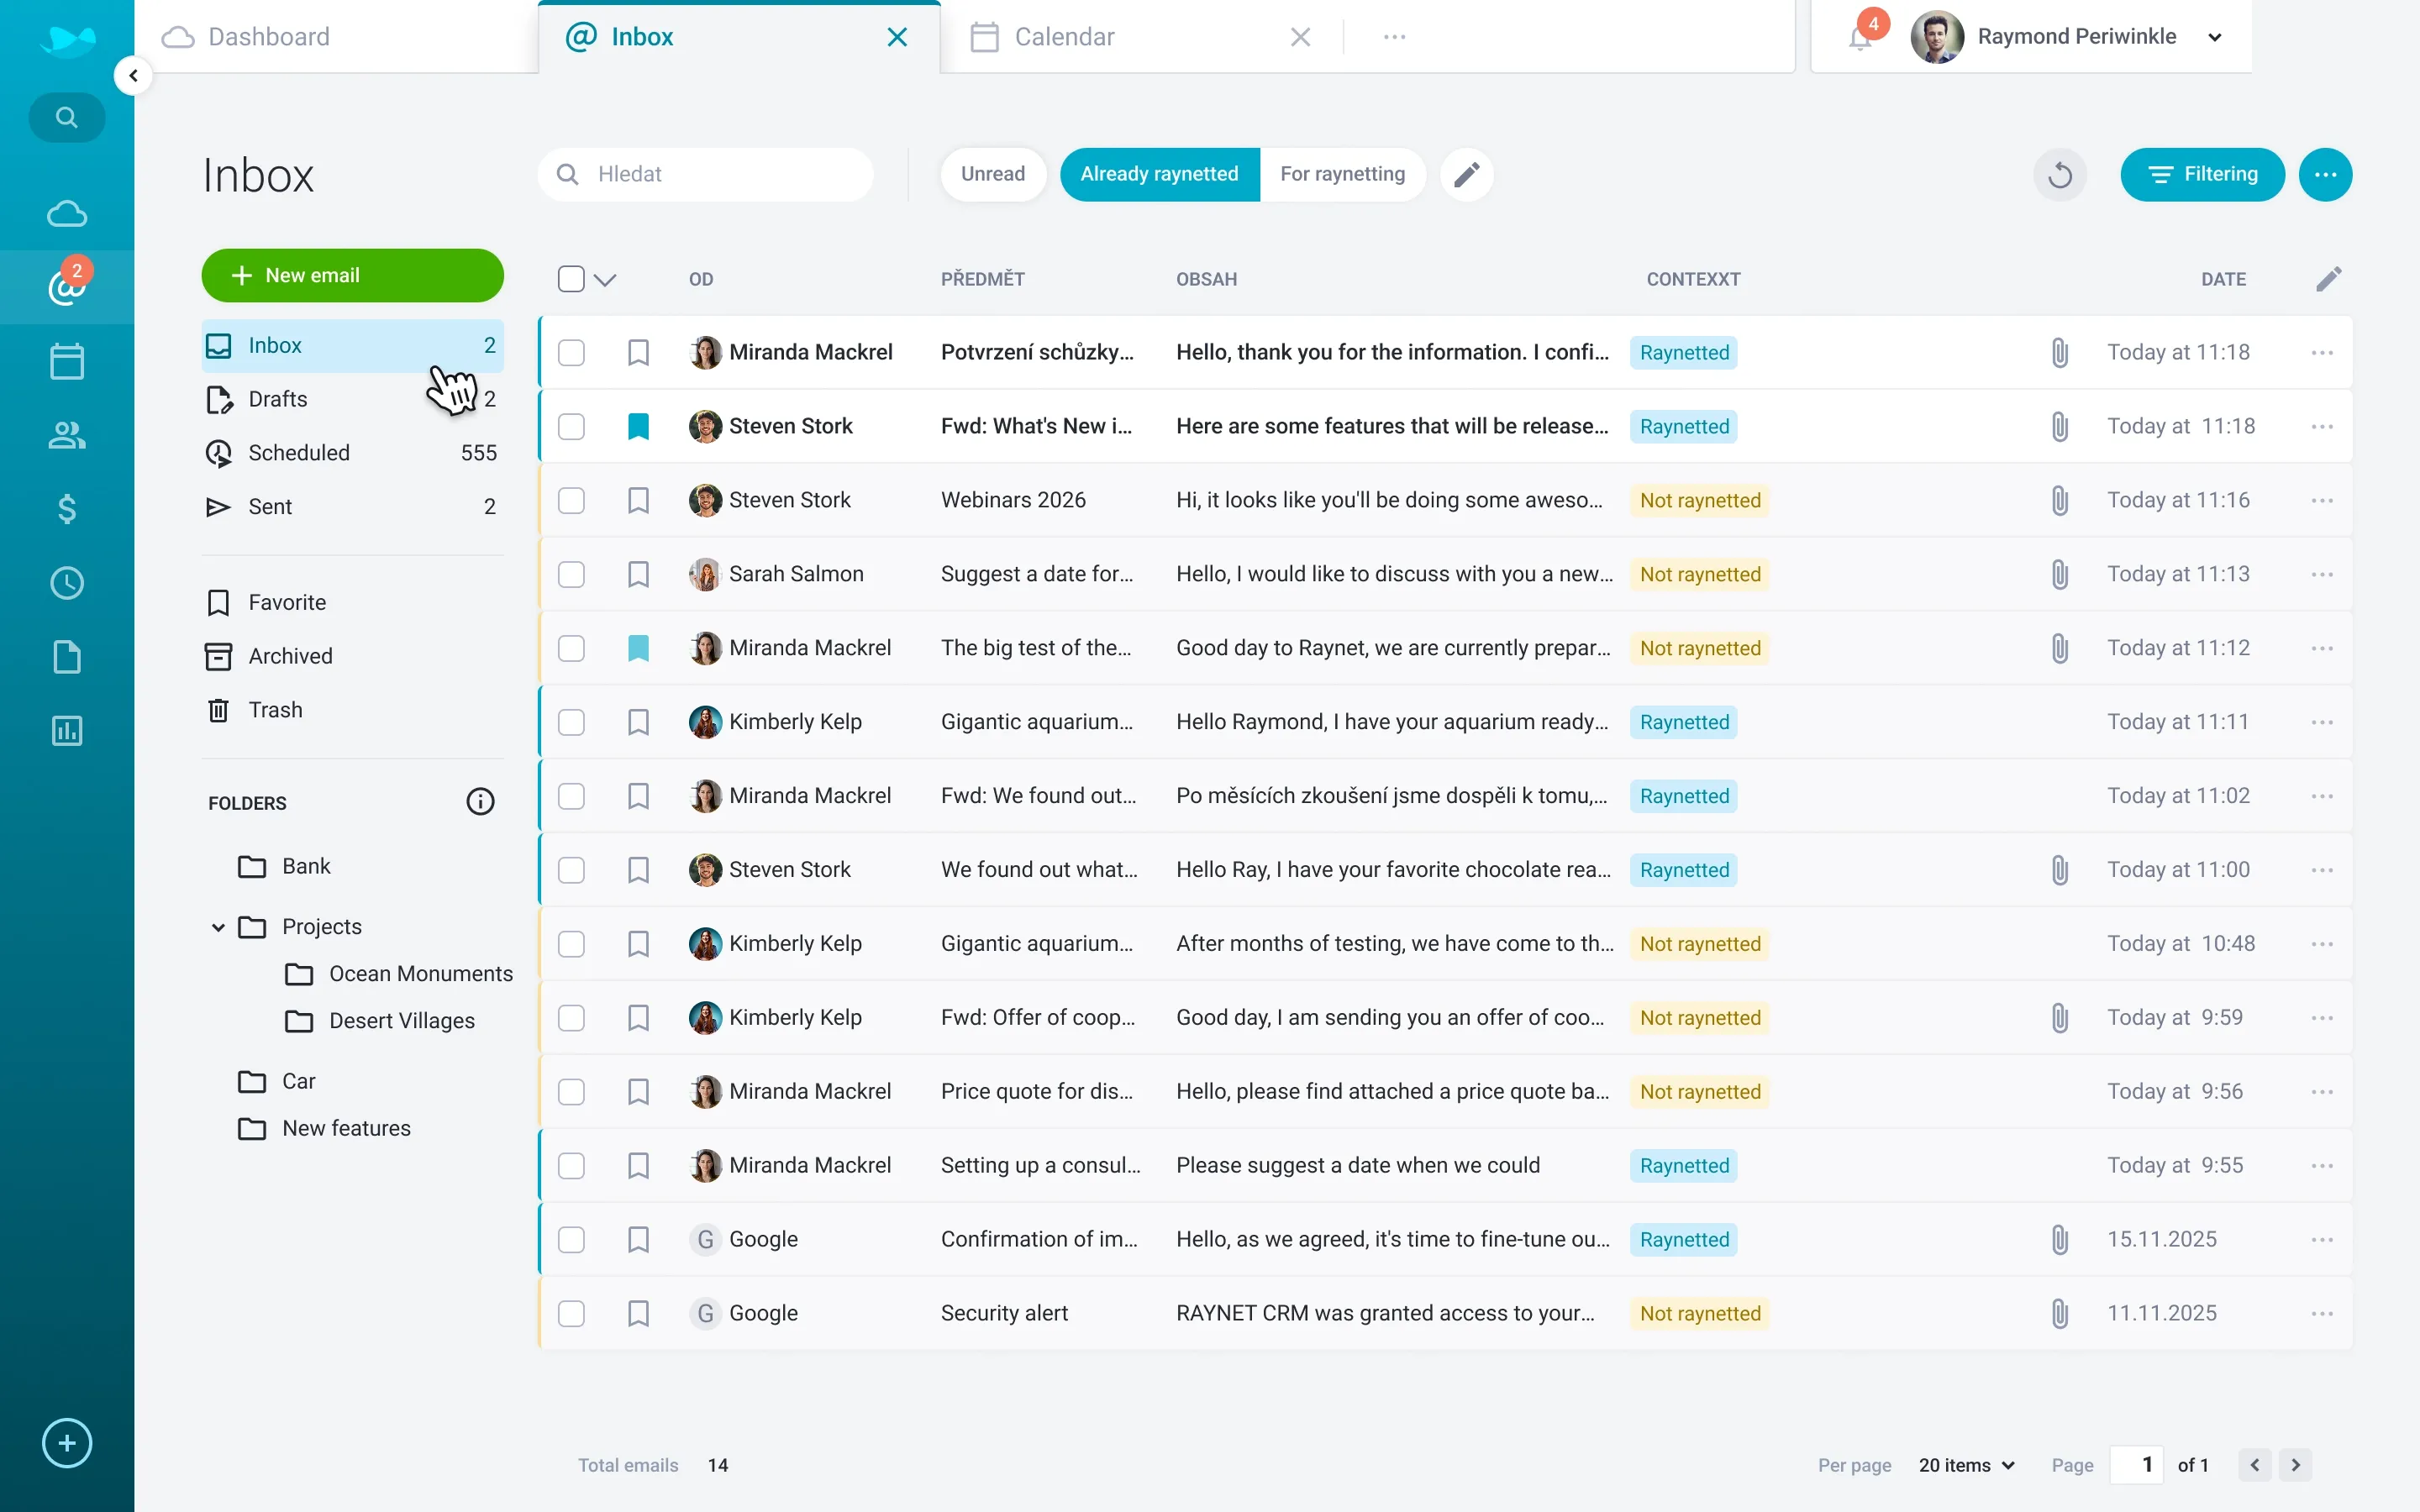The width and height of the screenshot is (2420, 1512).
Task: Refresh the inbox with the reload icon
Action: pyautogui.click(x=2059, y=174)
